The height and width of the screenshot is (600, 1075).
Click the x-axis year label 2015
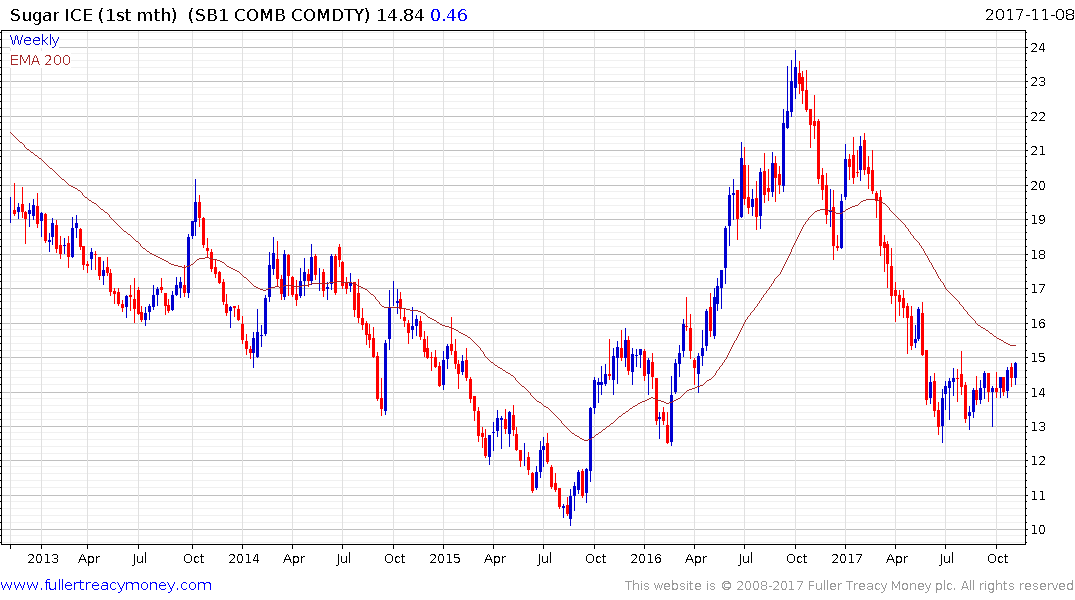[445, 558]
